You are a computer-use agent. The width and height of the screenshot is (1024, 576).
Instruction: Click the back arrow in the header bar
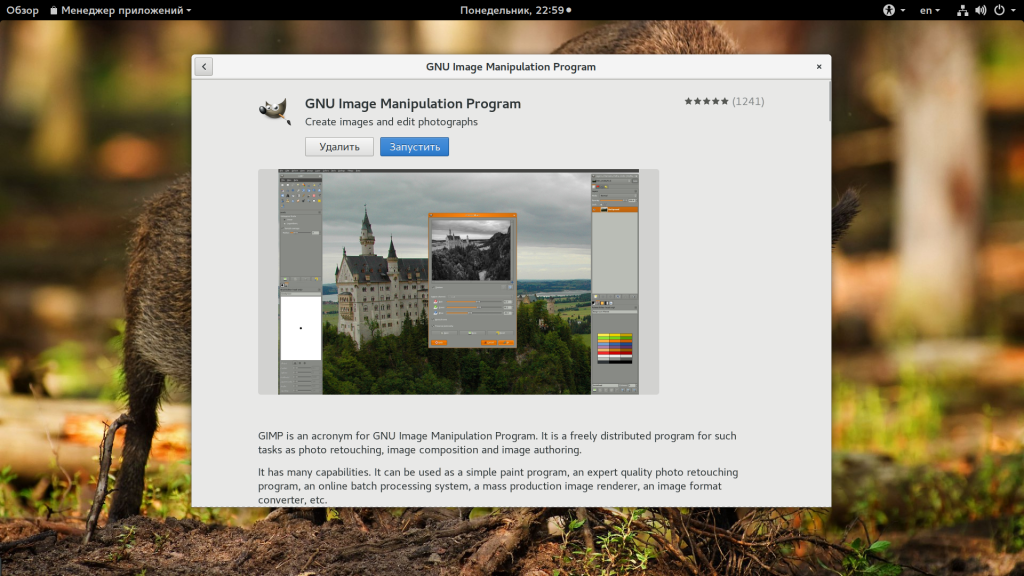pyautogui.click(x=204, y=67)
